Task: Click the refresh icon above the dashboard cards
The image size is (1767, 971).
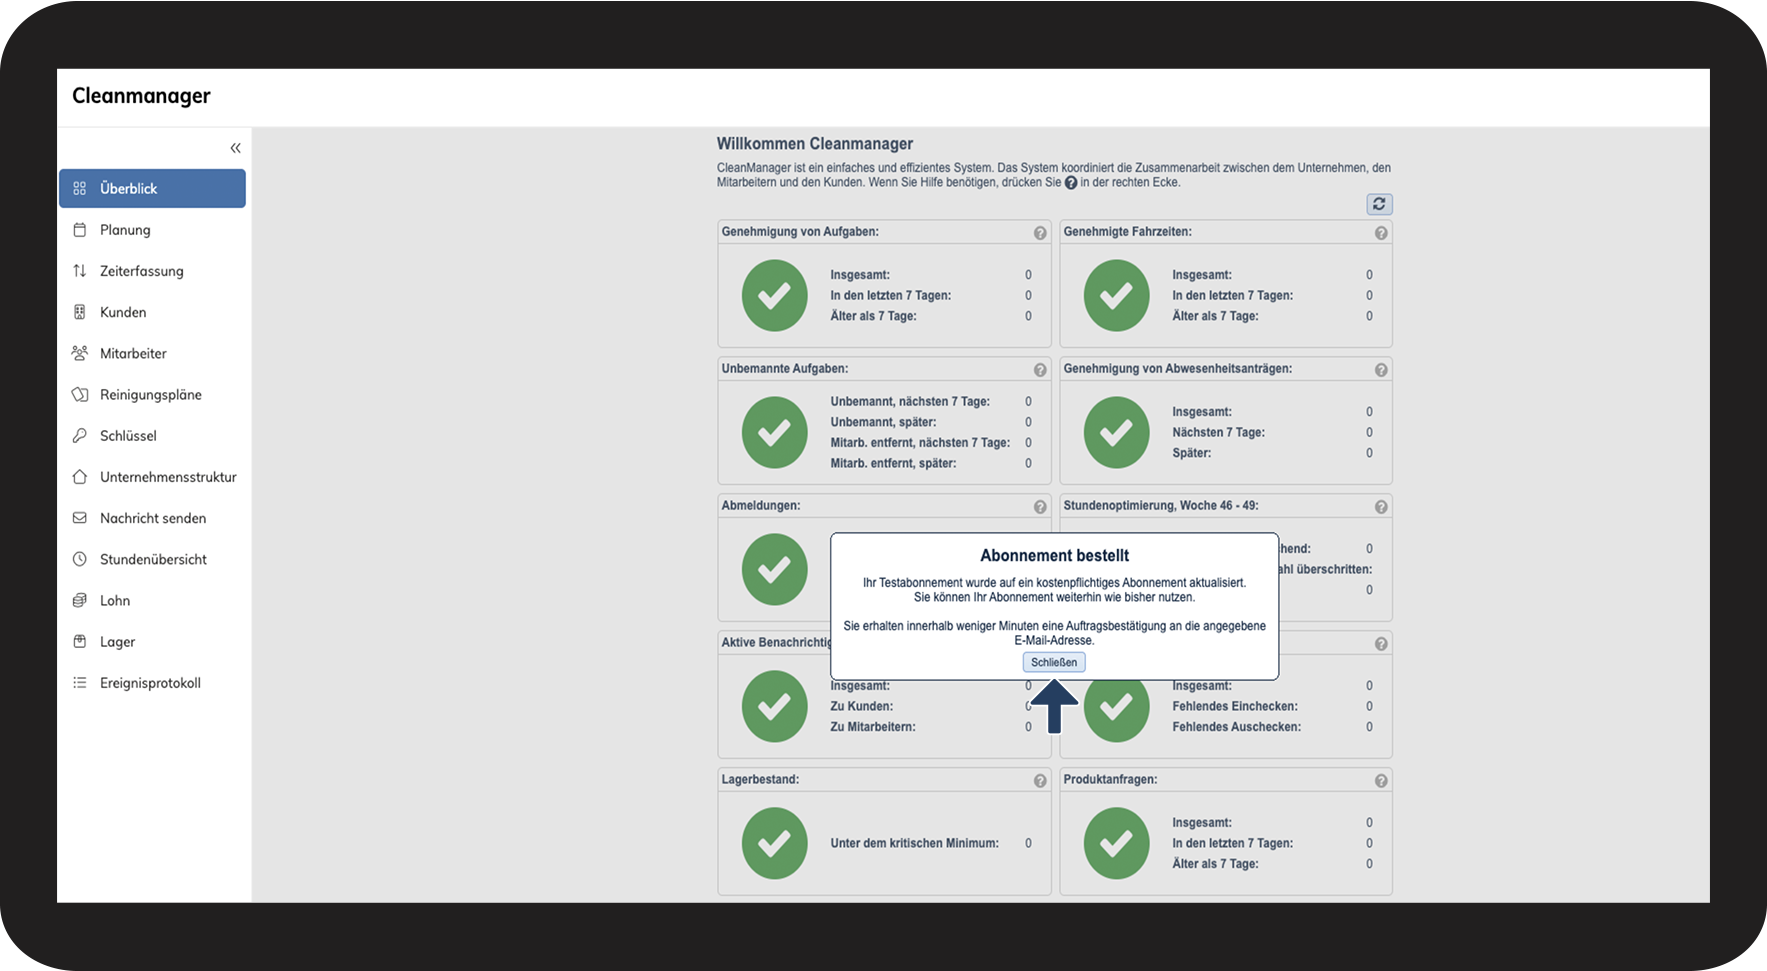Action: pos(1379,204)
